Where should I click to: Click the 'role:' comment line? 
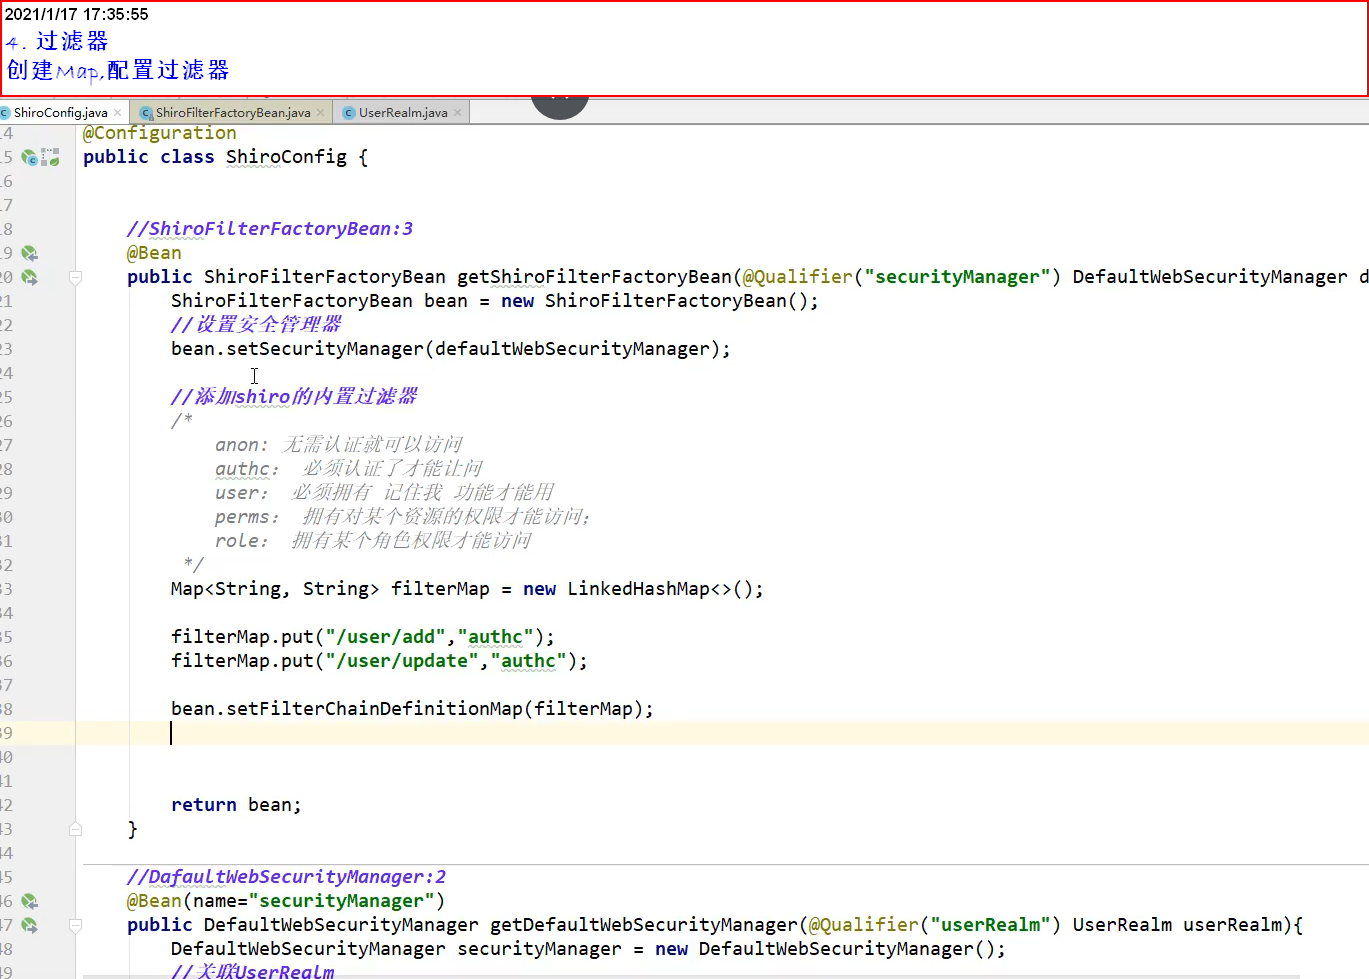point(373,541)
